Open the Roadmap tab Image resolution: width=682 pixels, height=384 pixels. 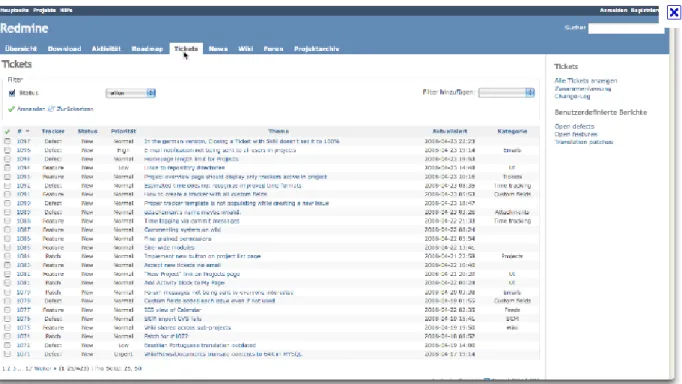coord(147,49)
